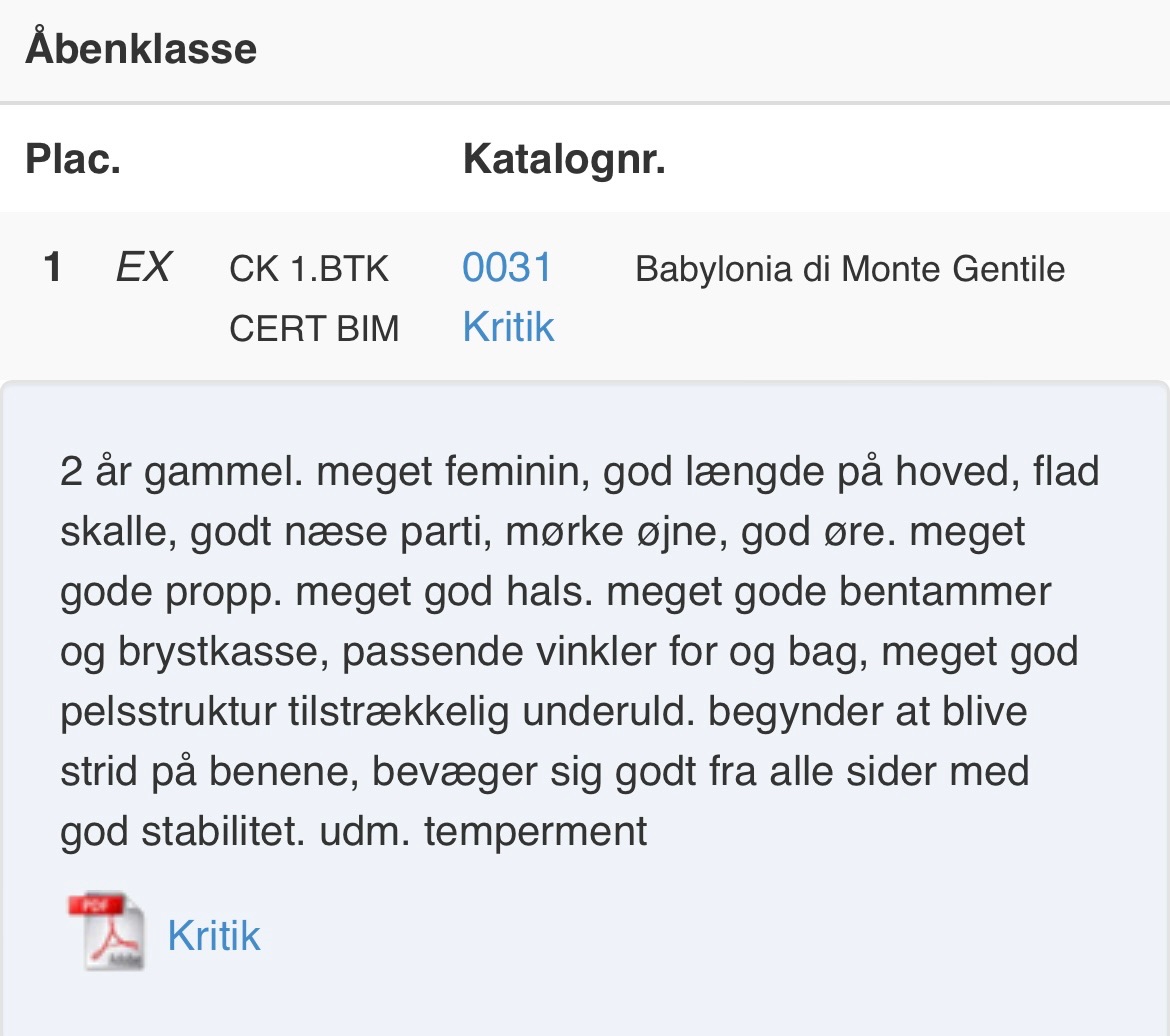
Task: Click the words 'god stabilitet' in critique
Action: 183,831
